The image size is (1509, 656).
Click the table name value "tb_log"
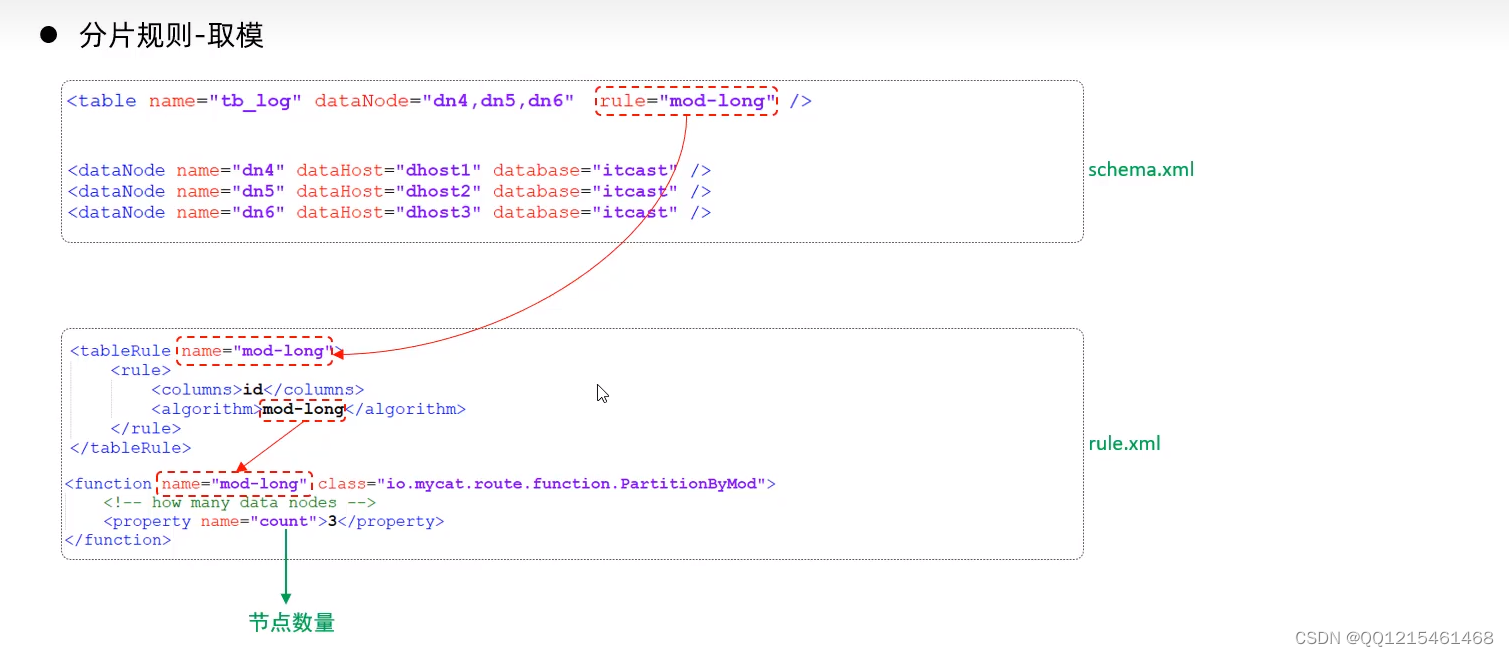pyautogui.click(x=255, y=101)
